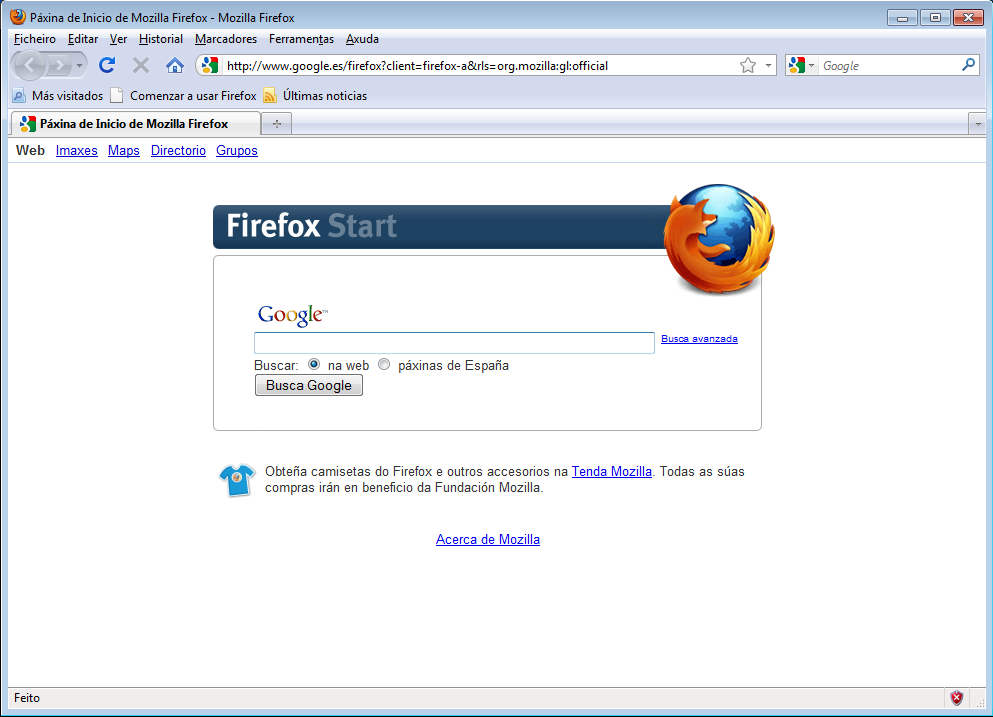Focus the Google toolbar search field

tap(890, 66)
